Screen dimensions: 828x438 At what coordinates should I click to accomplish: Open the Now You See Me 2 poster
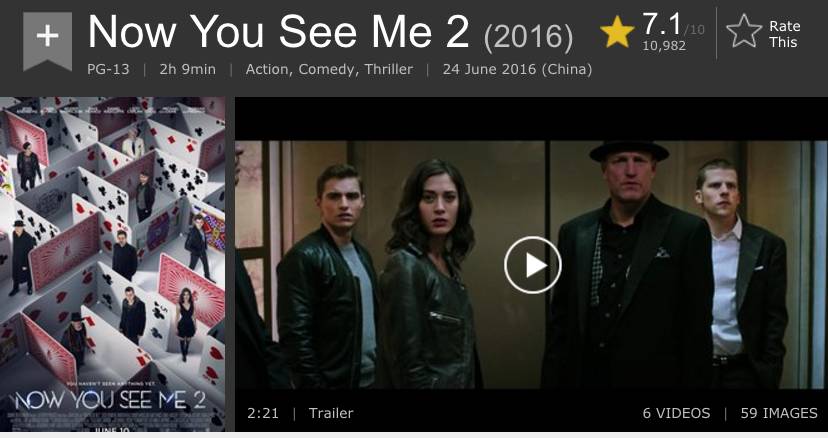click(x=113, y=264)
